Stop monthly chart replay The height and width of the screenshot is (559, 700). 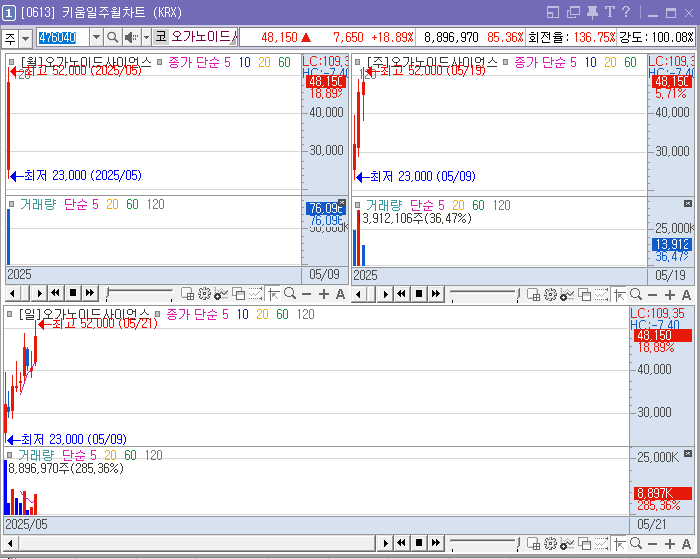[73, 293]
